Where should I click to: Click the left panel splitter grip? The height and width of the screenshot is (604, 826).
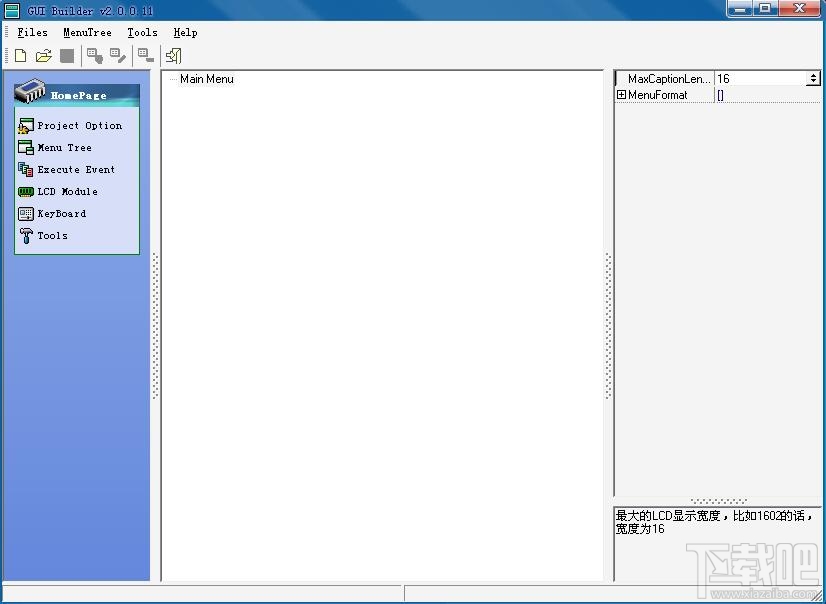coord(155,326)
